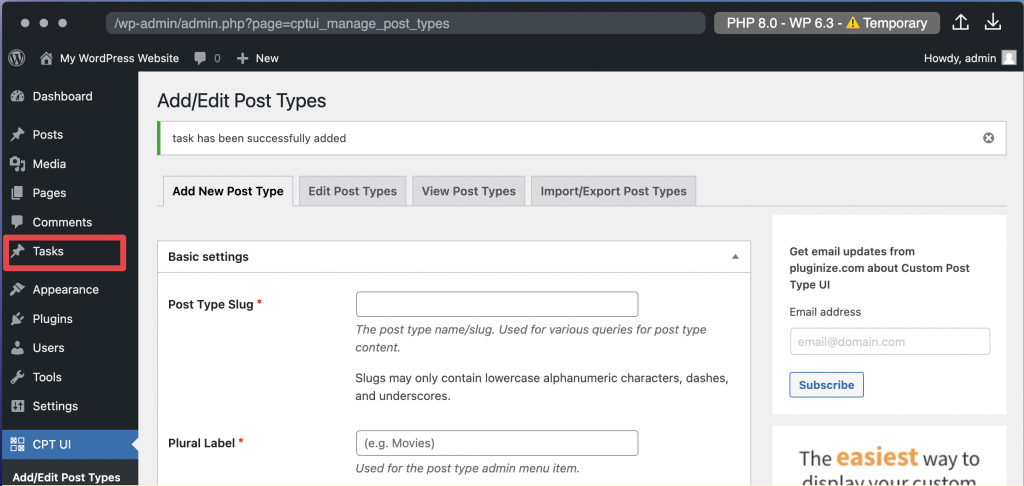Collapse the Basic settings panel
The image size is (1024, 486).
(736, 257)
